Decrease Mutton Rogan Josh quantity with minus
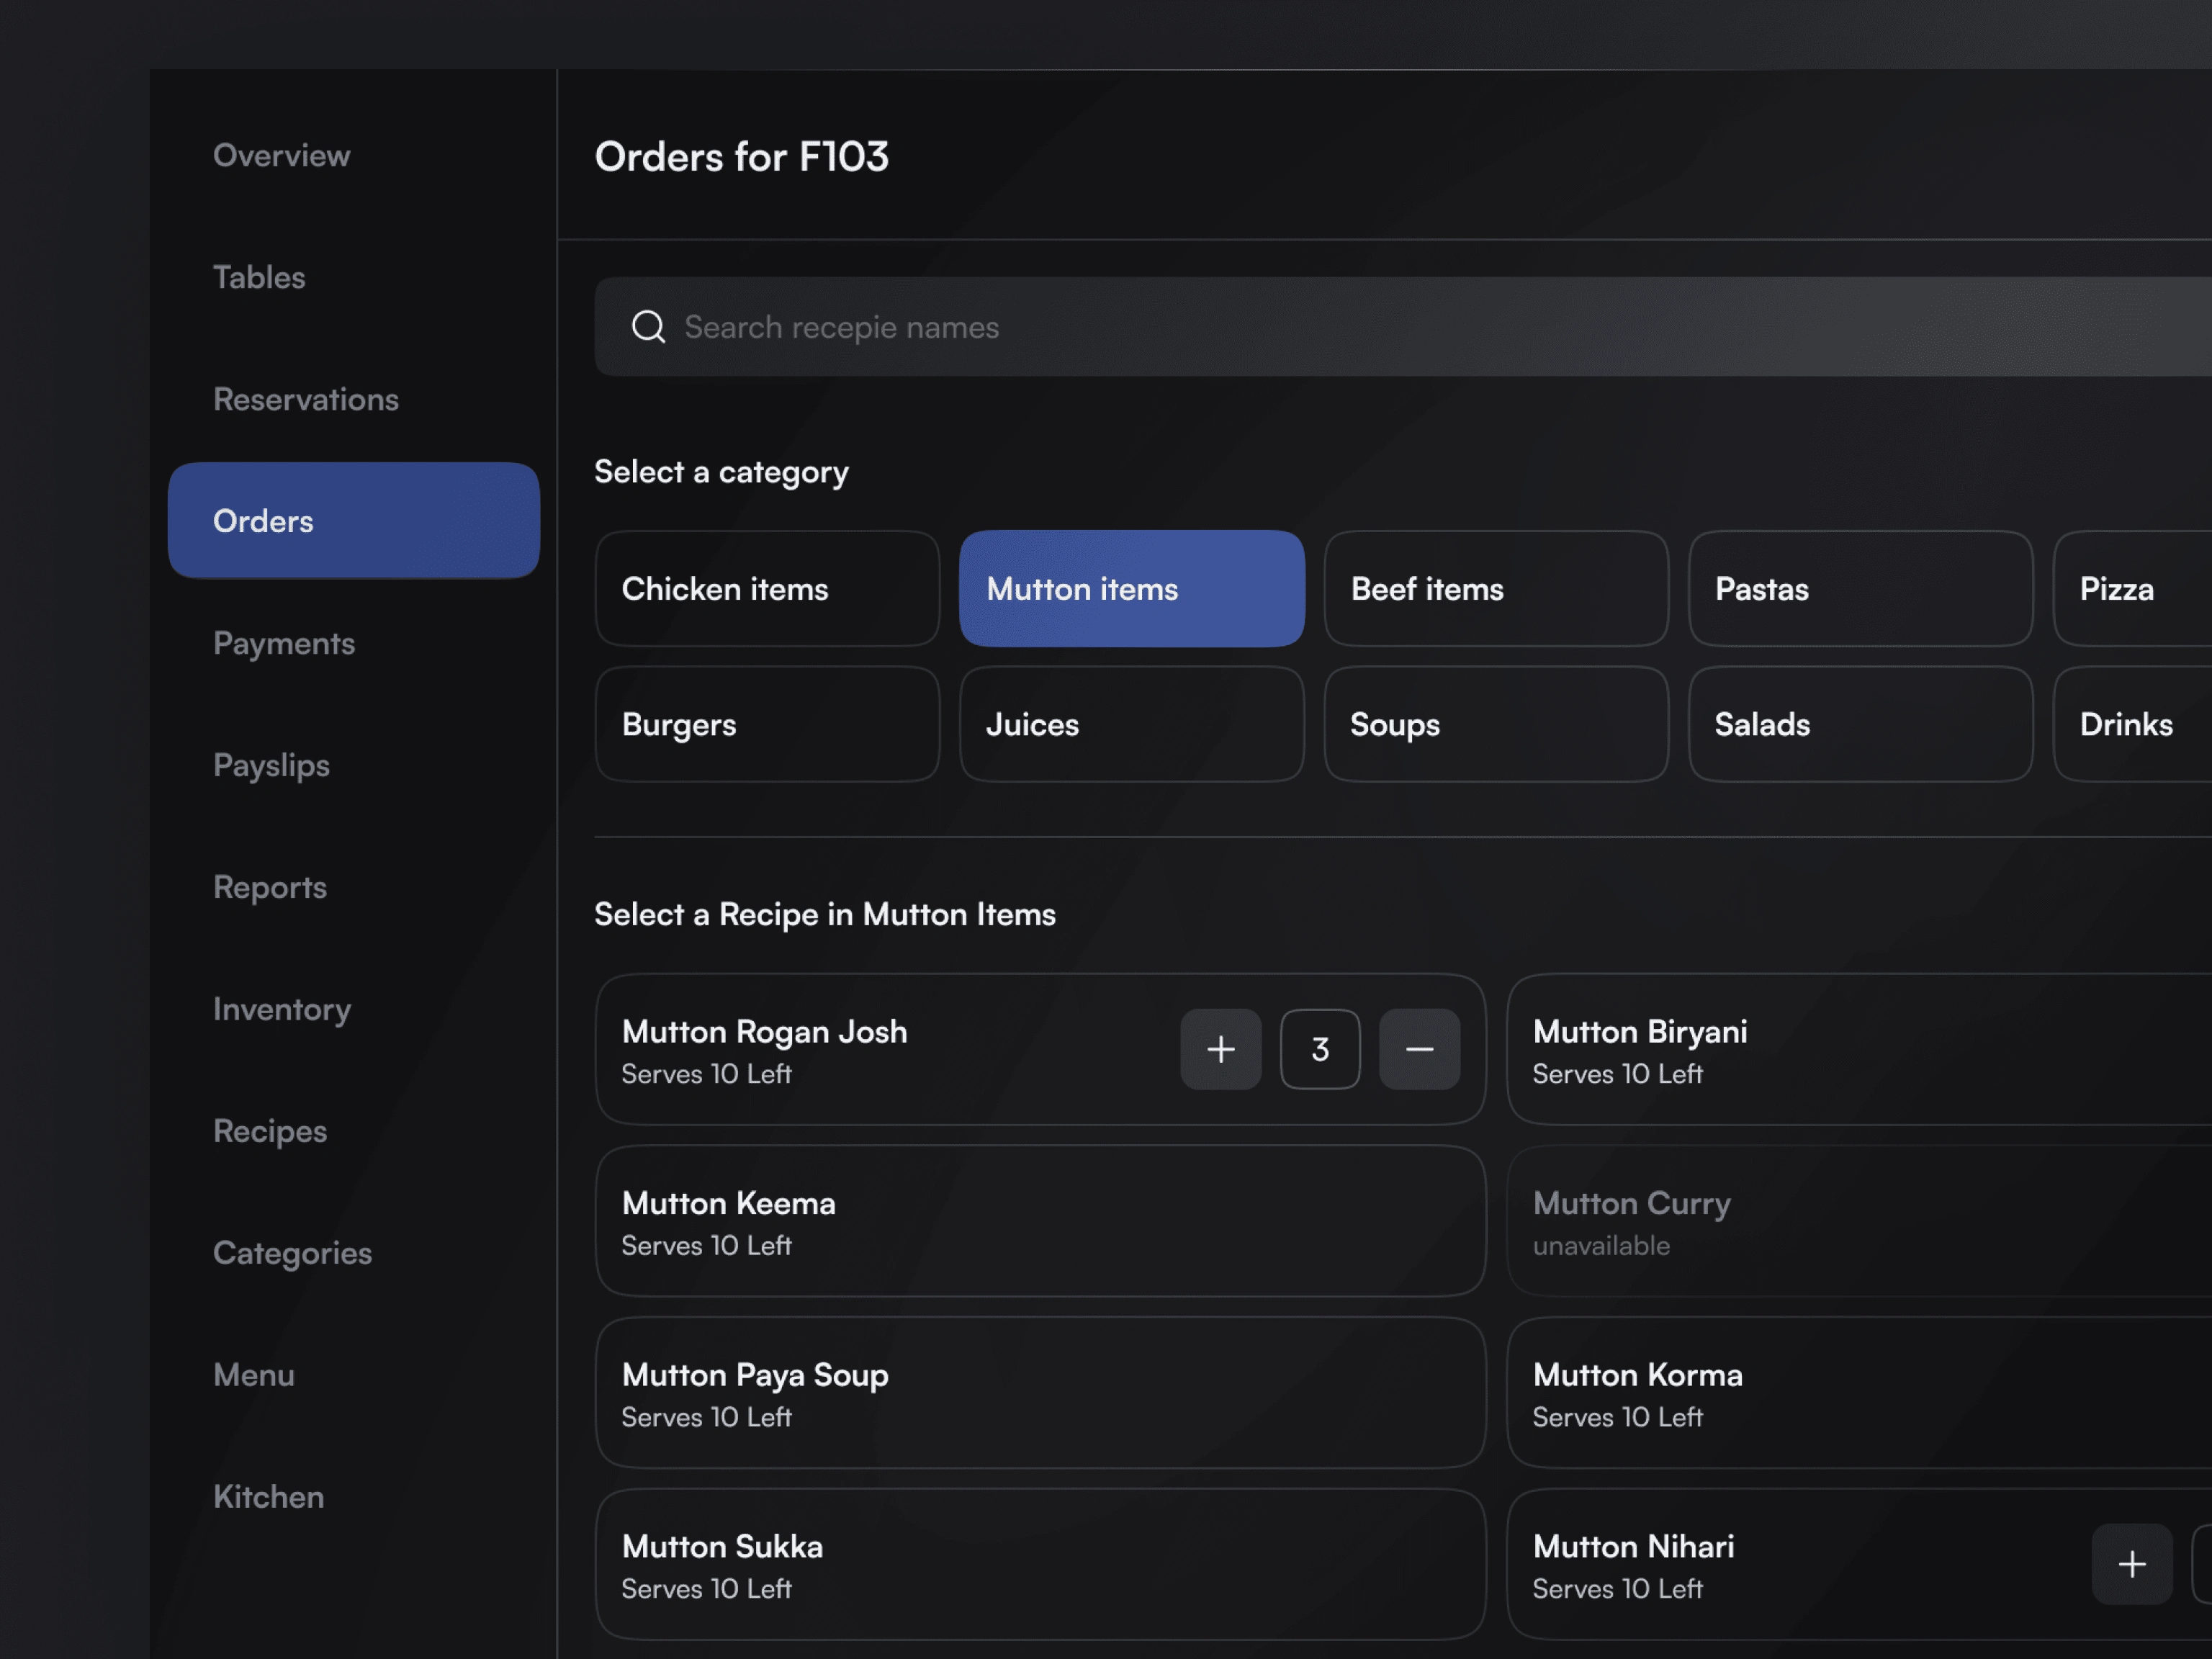This screenshot has width=2212, height=1659. (x=1419, y=1049)
